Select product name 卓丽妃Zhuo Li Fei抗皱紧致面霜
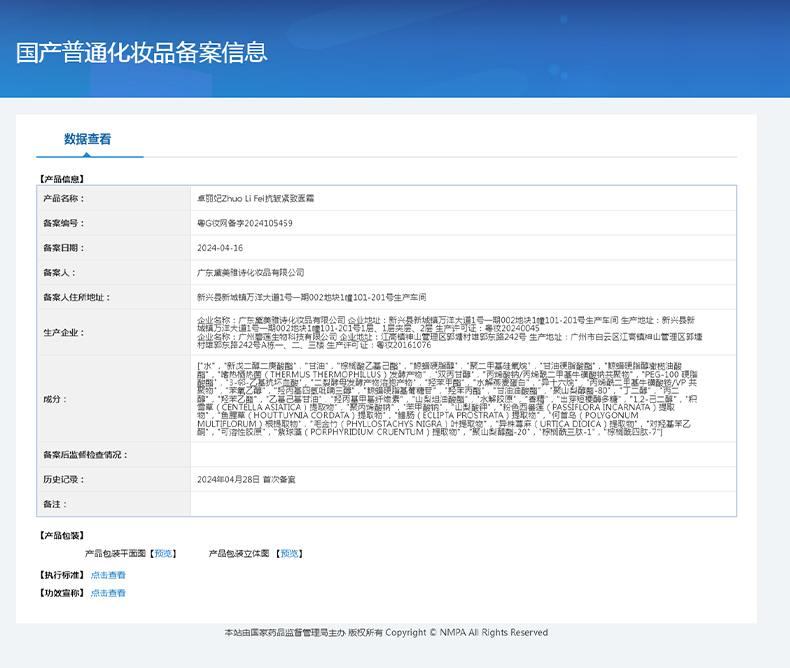 (256, 199)
